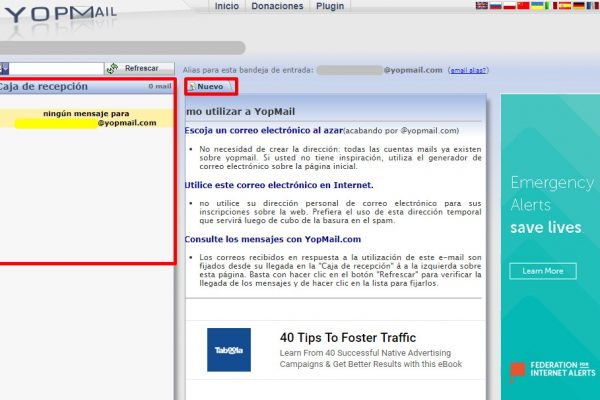This screenshot has width=600, height=400.
Task: Go to the YopMail logo
Action: coord(60,14)
